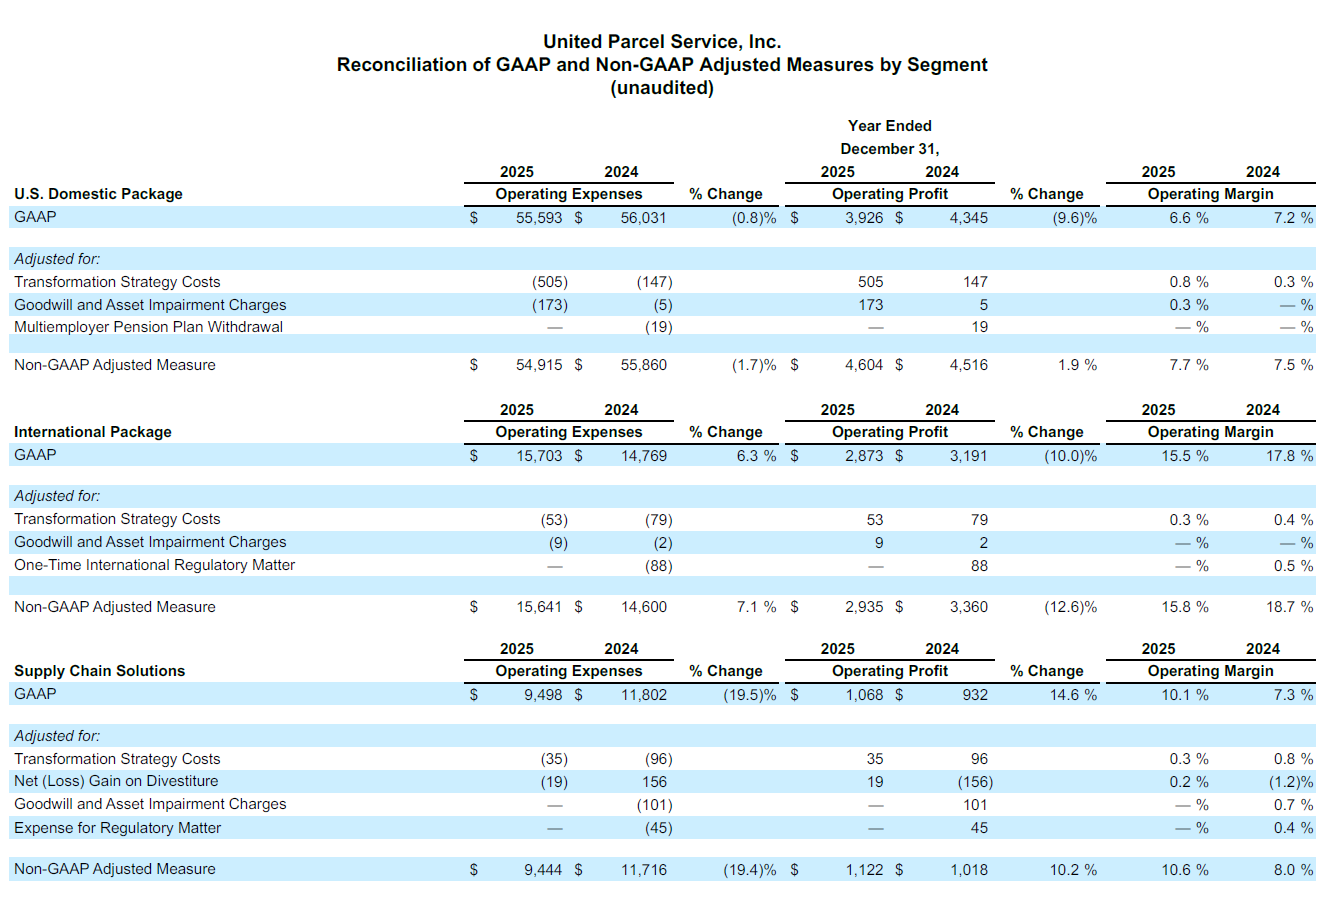Click the 55,593 operating expenses value
1326x899 pixels.
click(x=539, y=218)
